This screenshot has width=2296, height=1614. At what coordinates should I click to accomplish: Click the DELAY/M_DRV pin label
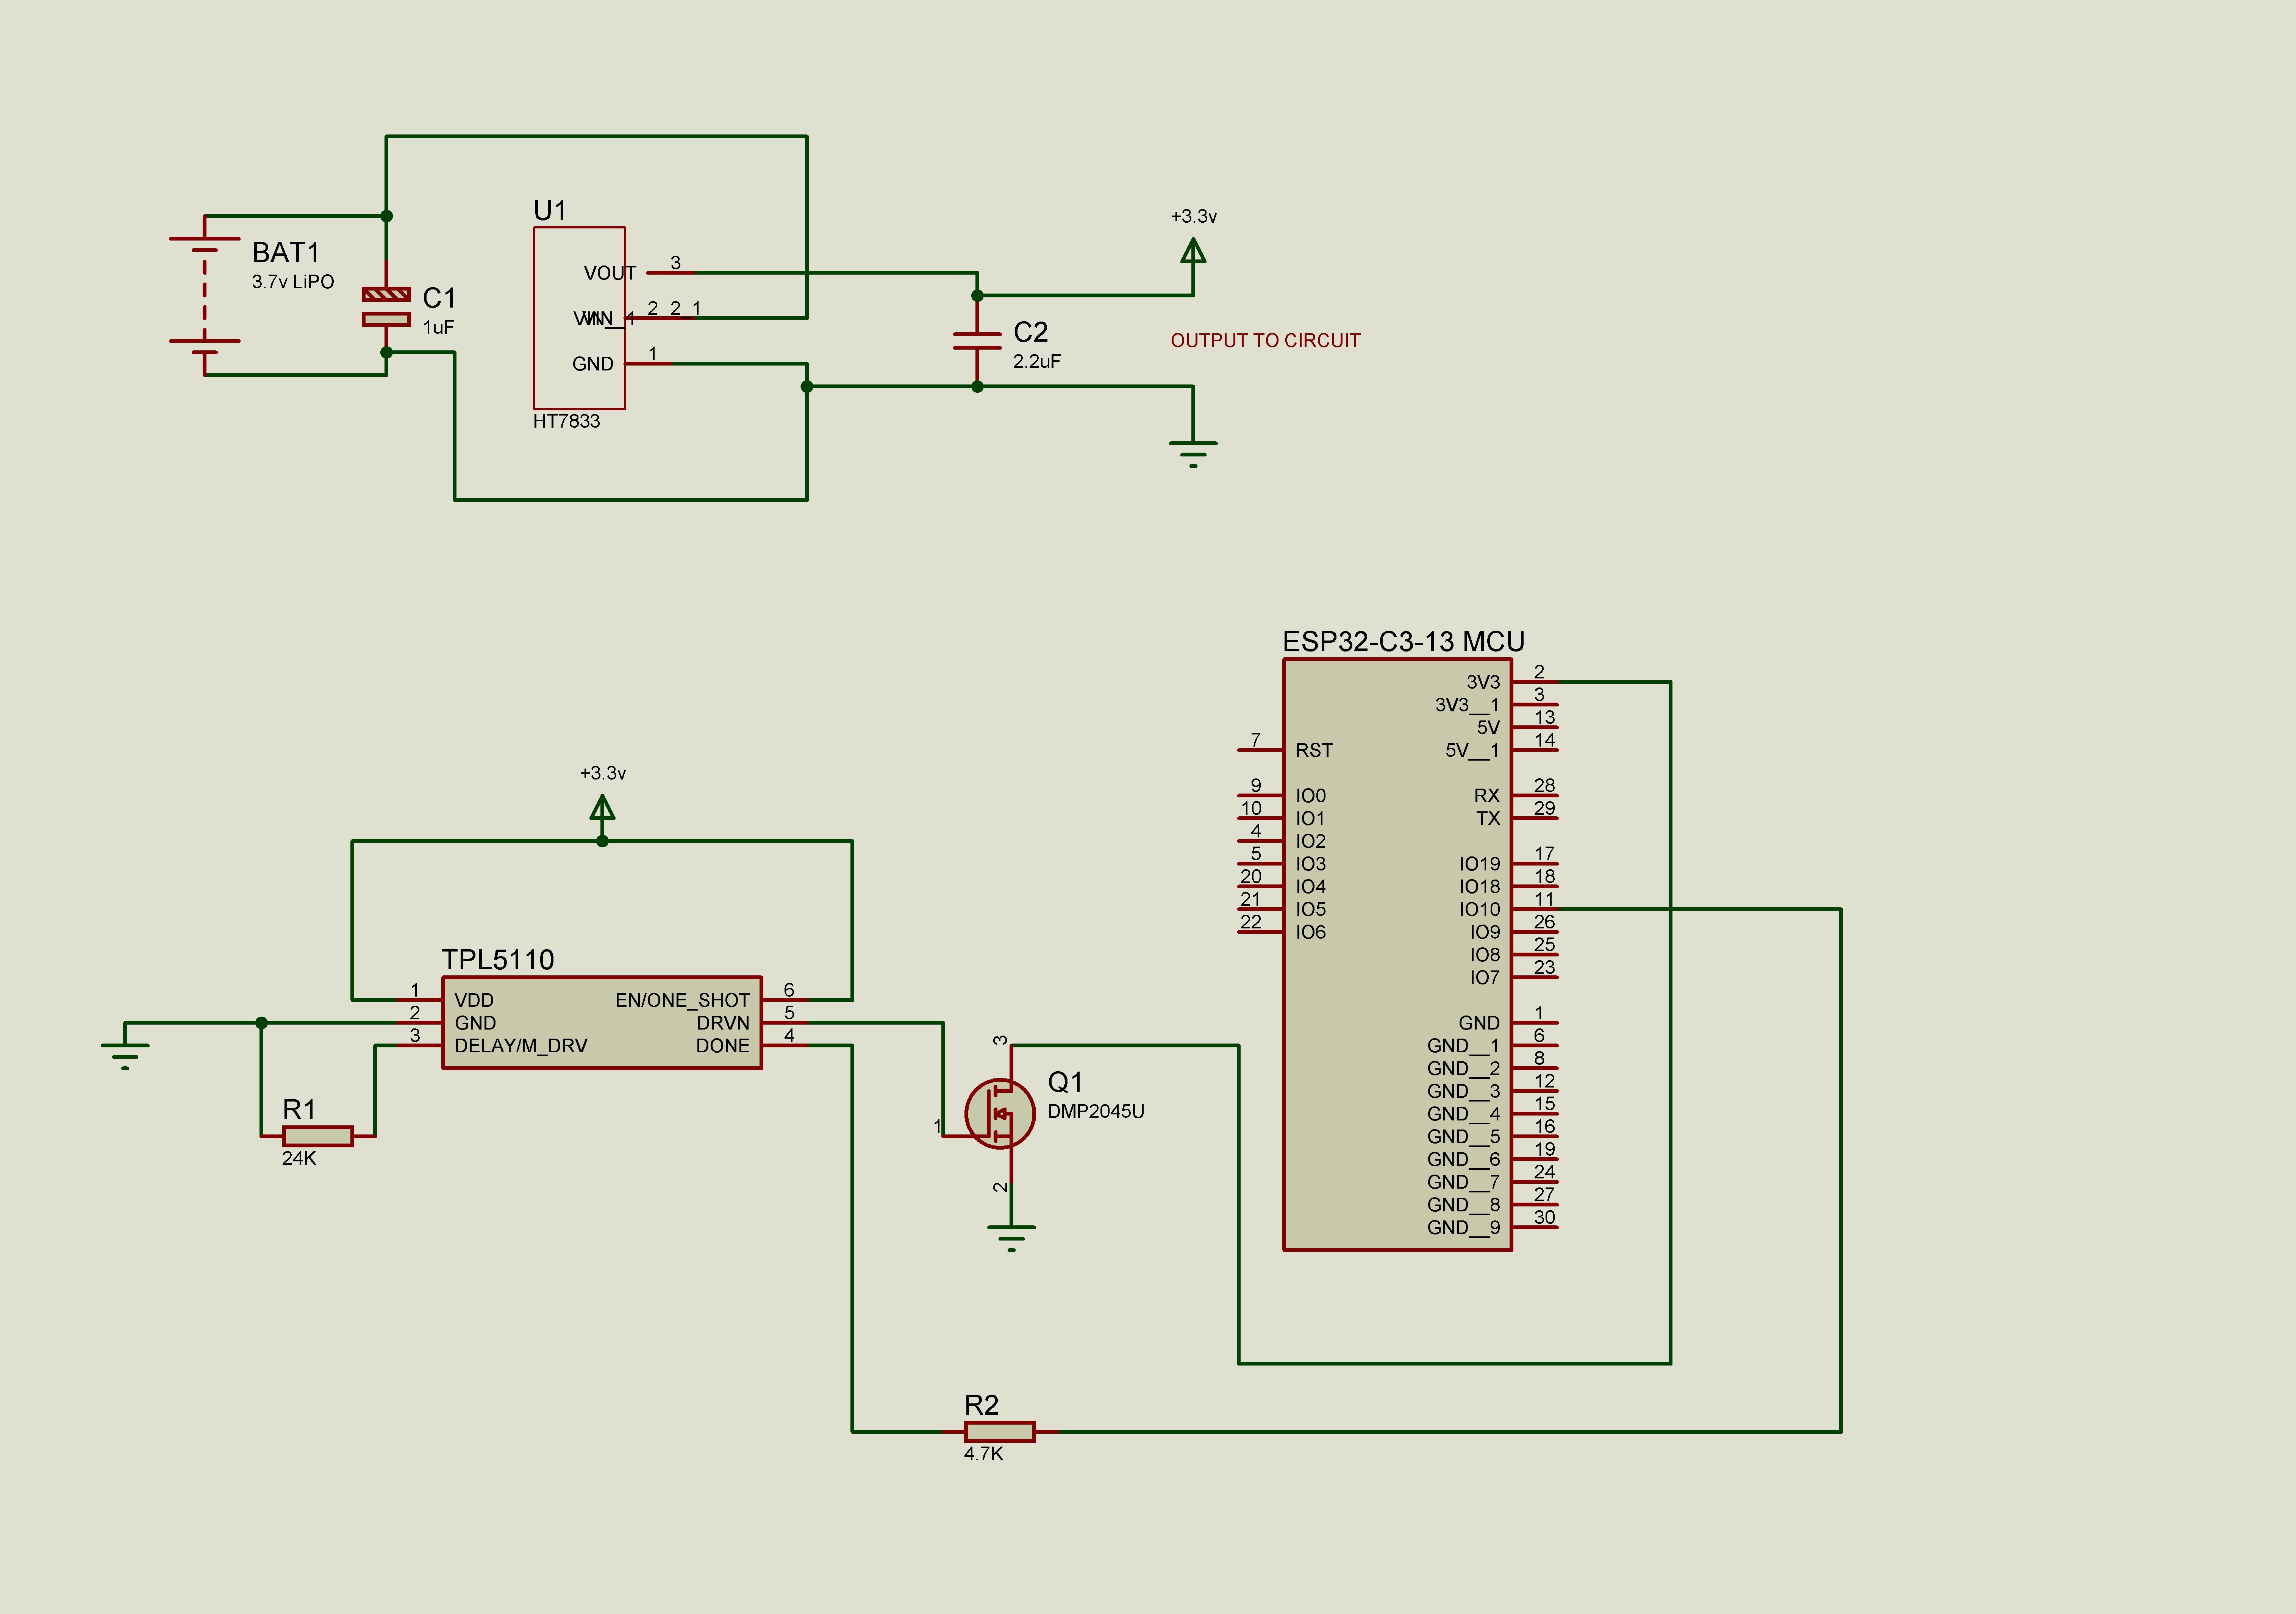pyautogui.click(x=521, y=1046)
